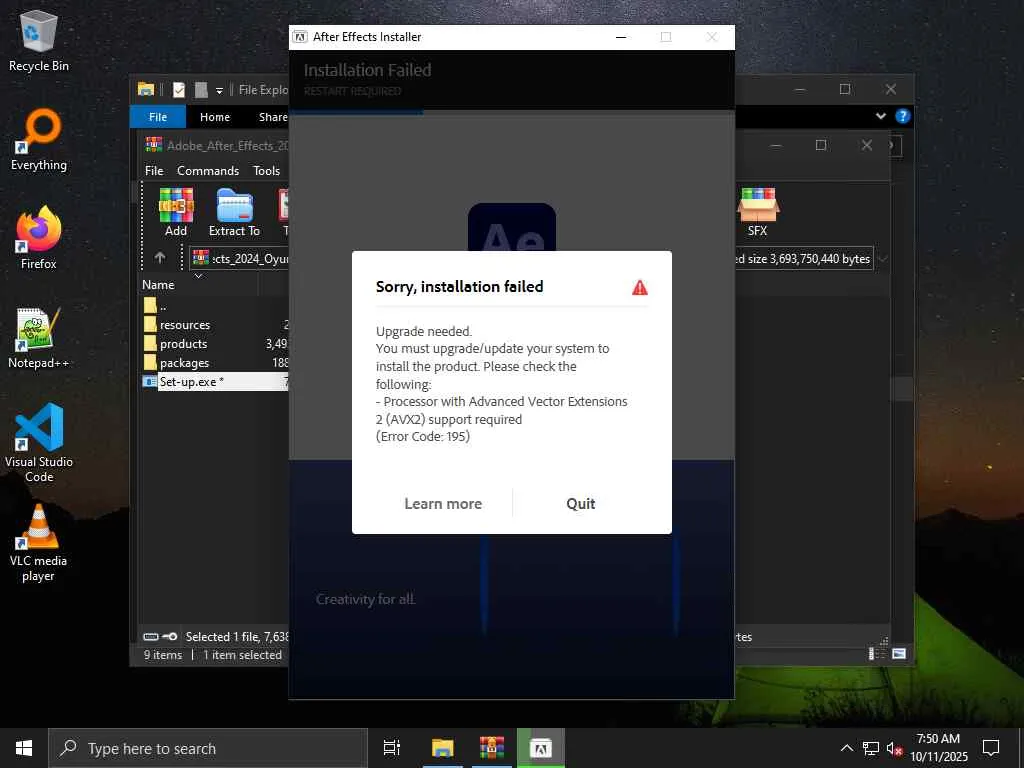
Task: Click the muted volume tray icon
Action: tap(894, 748)
